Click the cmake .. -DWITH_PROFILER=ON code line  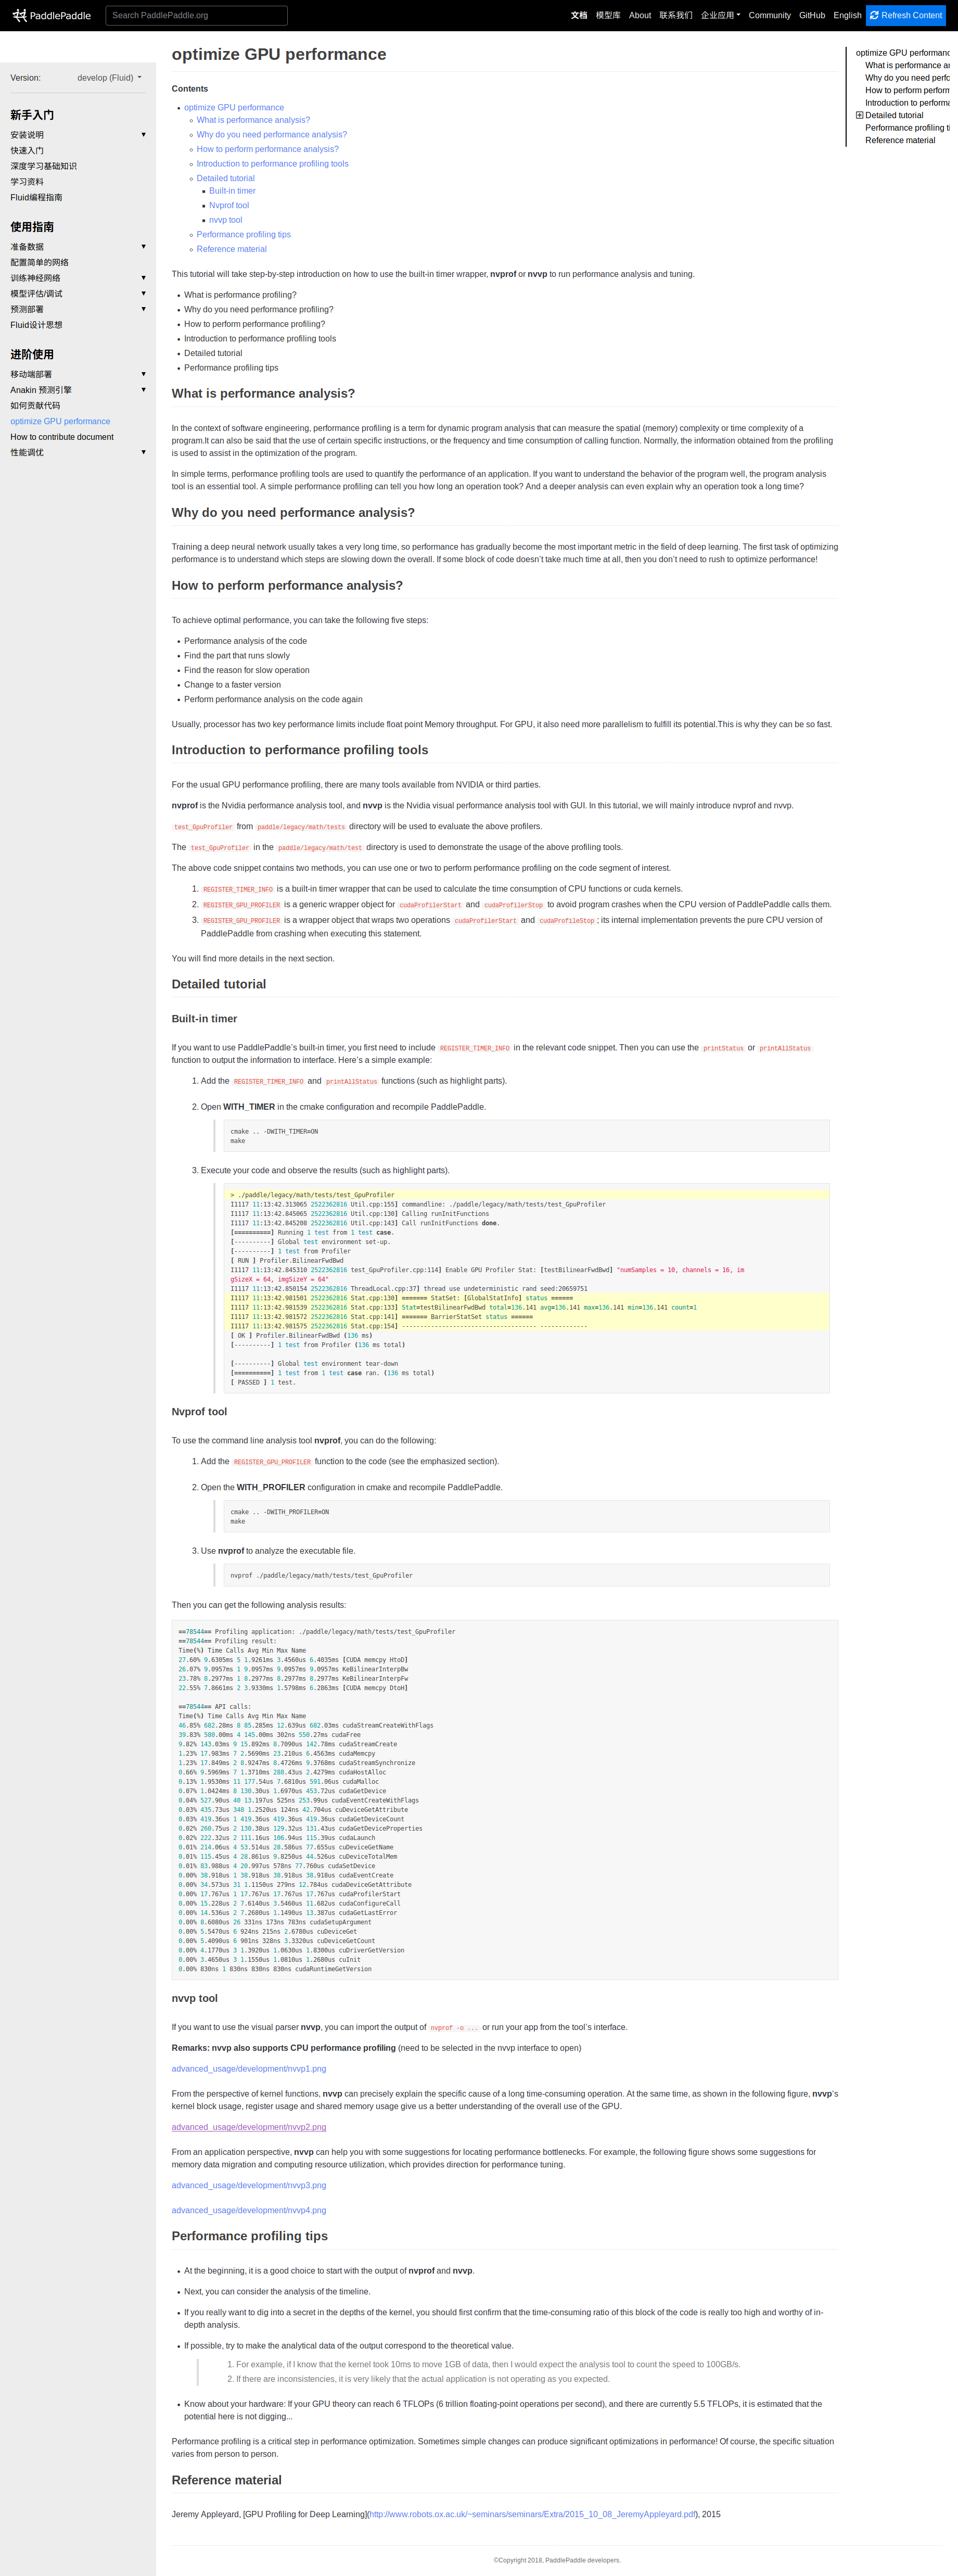279,1512
